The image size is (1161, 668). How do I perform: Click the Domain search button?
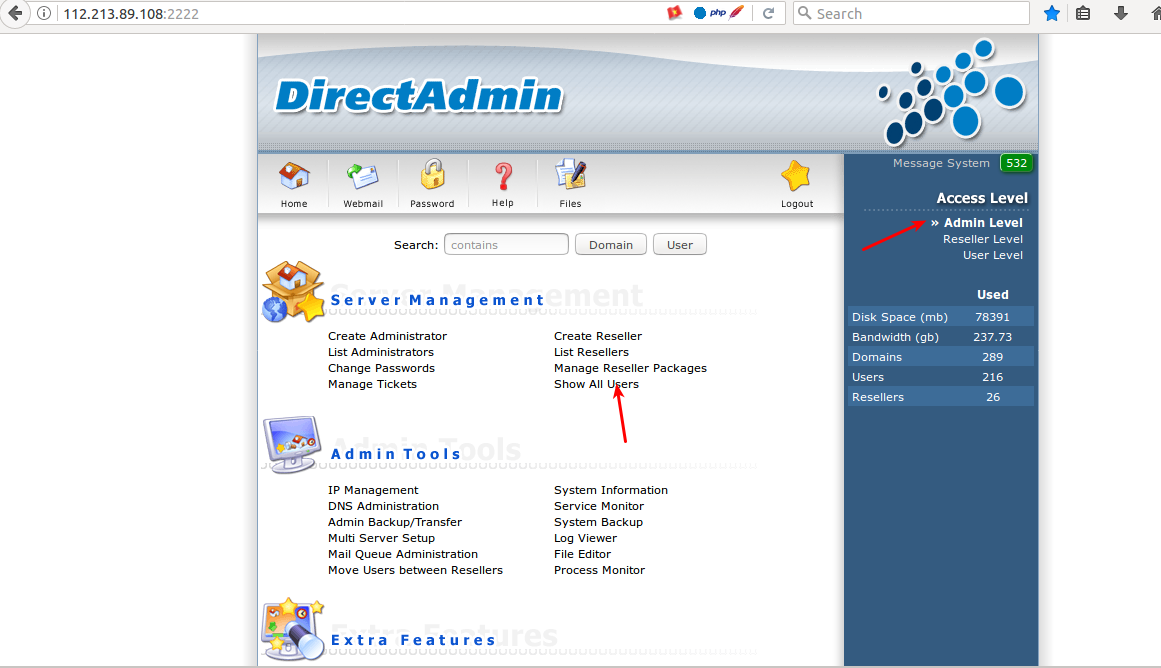611,244
